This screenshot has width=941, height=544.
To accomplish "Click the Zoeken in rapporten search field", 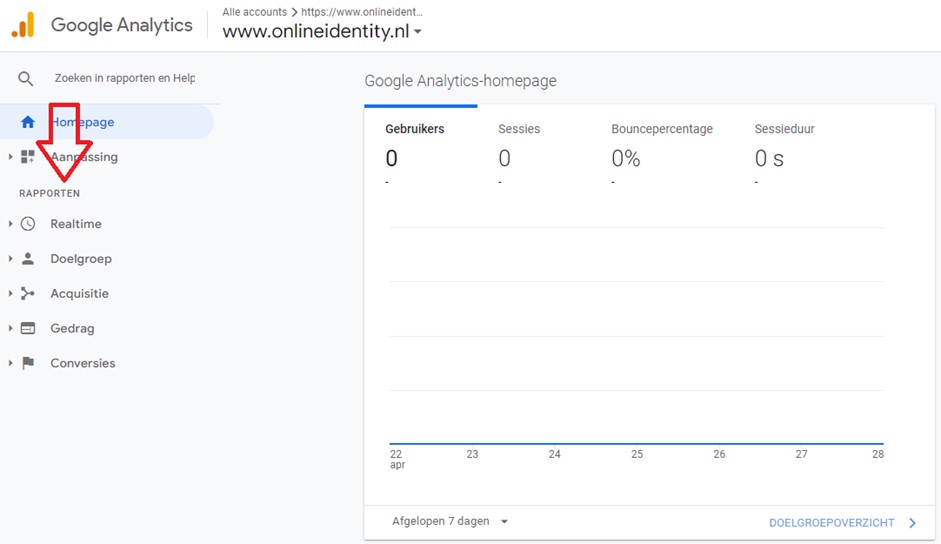I will click(125, 78).
